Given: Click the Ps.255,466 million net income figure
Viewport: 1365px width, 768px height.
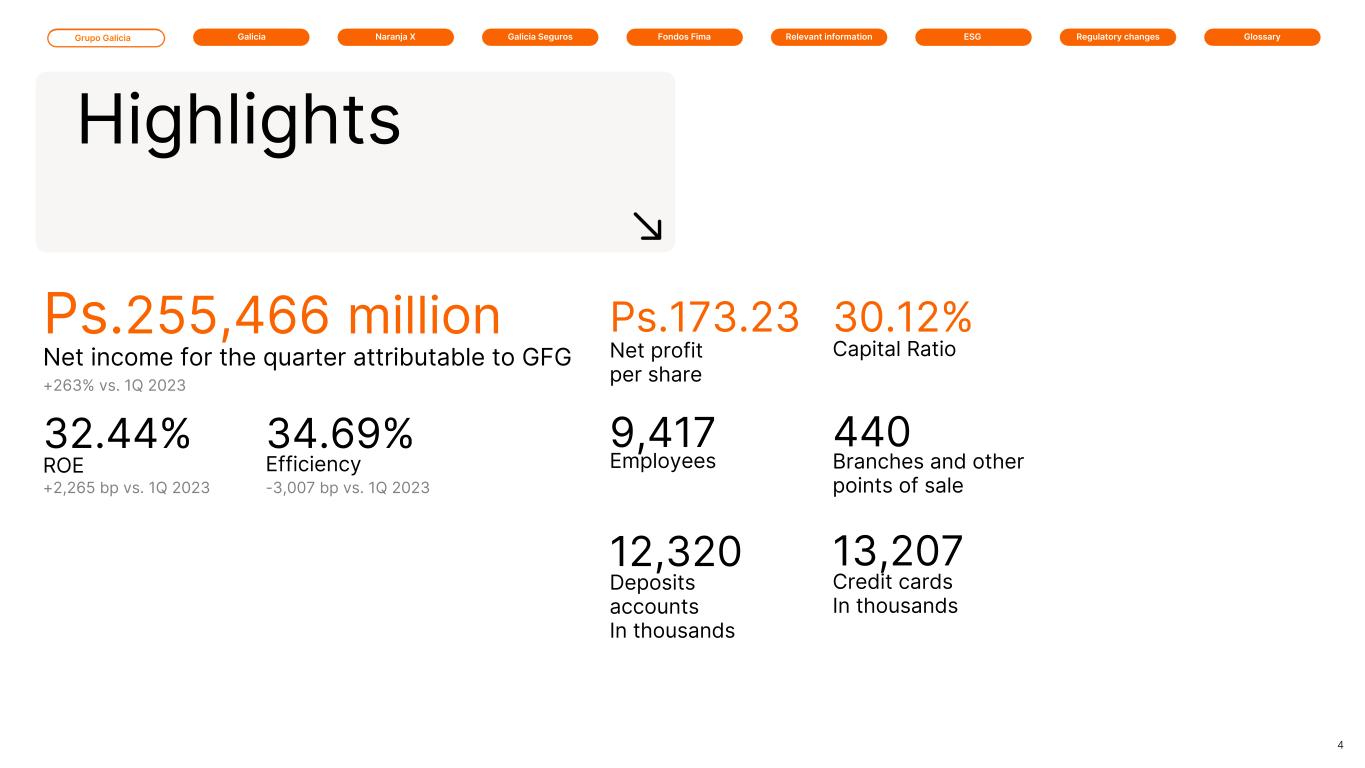Looking at the screenshot, I should [x=272, y=316].
